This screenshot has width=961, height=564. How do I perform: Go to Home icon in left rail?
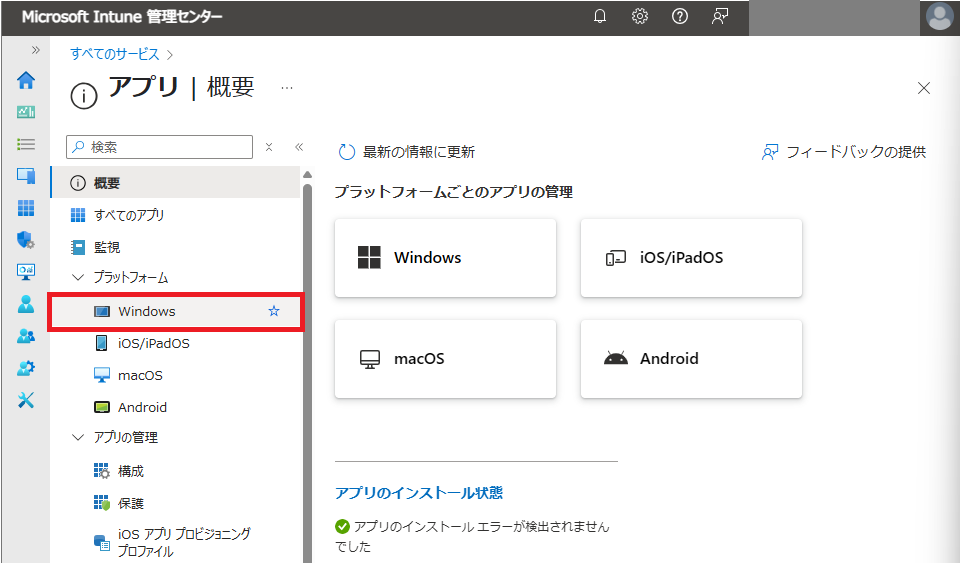pyautogui.click(x=26, y=80)
